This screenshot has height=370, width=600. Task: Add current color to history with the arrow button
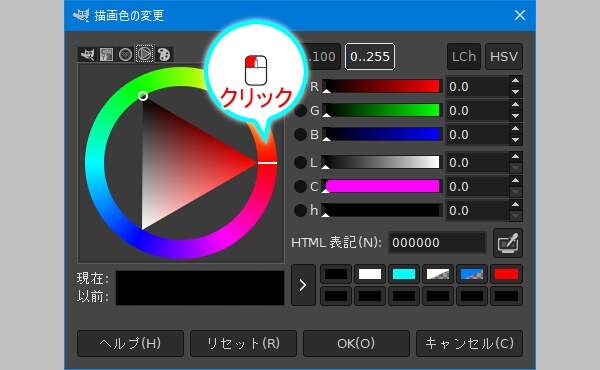(303, 285)
